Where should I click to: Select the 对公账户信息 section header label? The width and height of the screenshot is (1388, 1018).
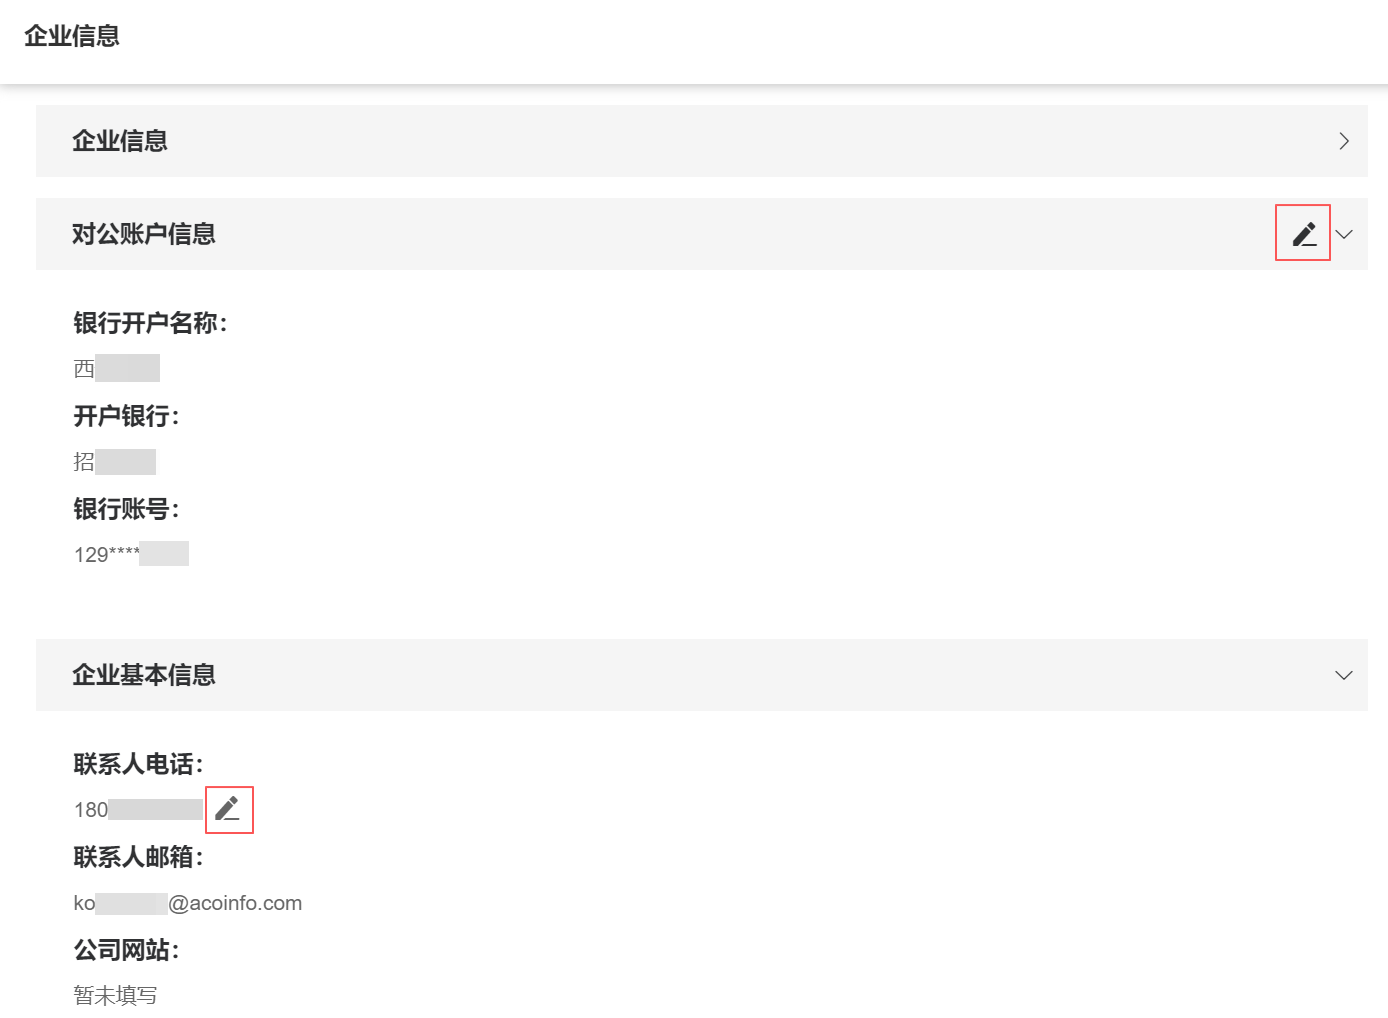point(144,234)
